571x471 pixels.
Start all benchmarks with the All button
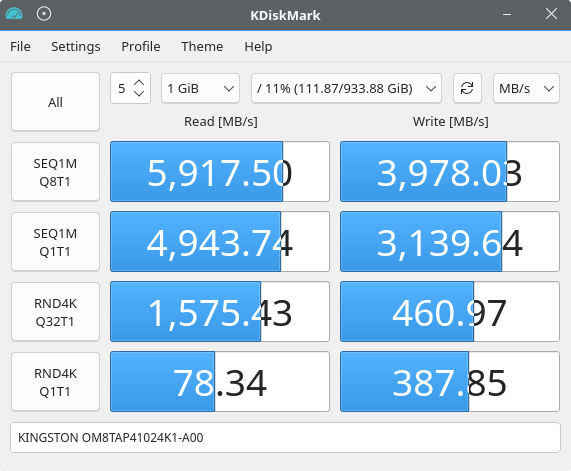55,102
